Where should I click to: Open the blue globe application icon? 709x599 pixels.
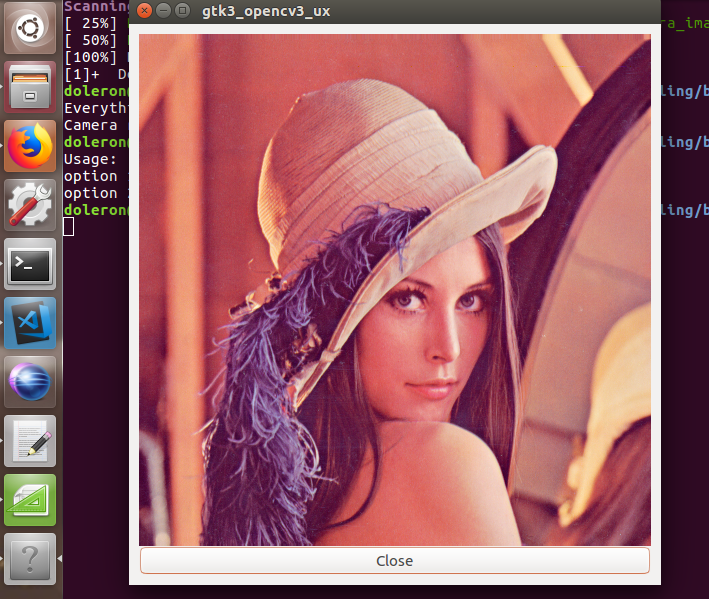click(x=30, y=382)
